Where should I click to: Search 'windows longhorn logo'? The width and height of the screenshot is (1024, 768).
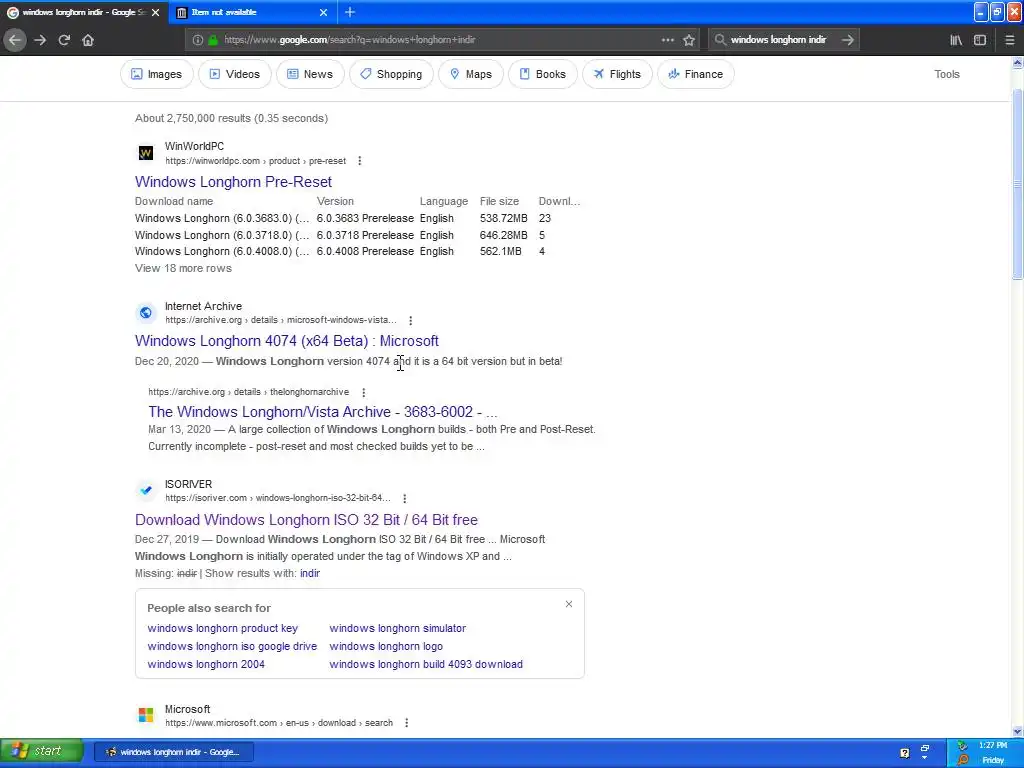click(x=386, y=647)
